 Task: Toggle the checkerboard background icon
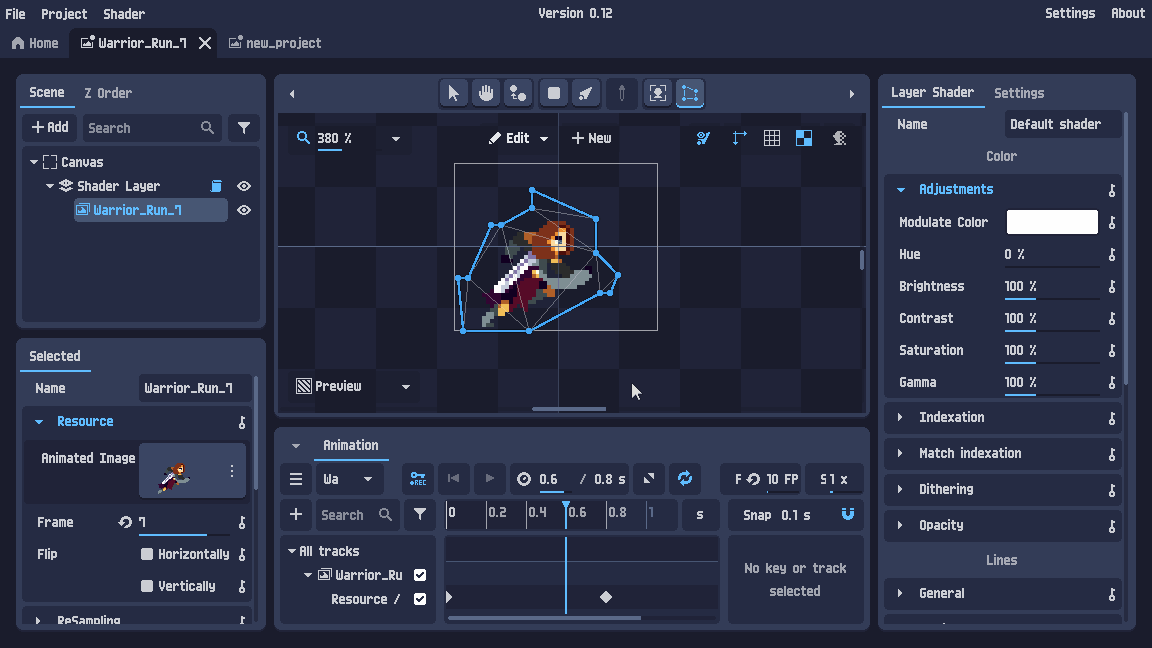(804, 138)
